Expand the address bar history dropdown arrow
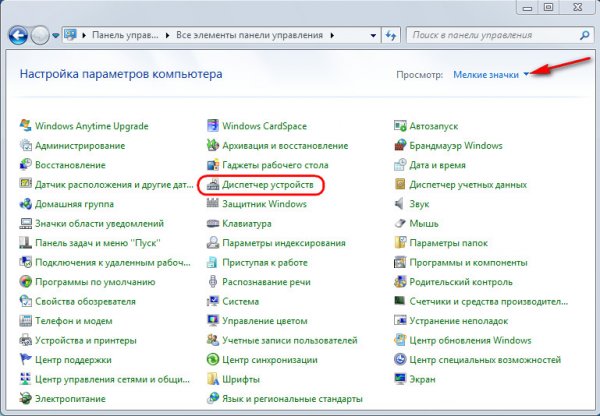Screen dimensions: 600x416 tap(373, 35)
